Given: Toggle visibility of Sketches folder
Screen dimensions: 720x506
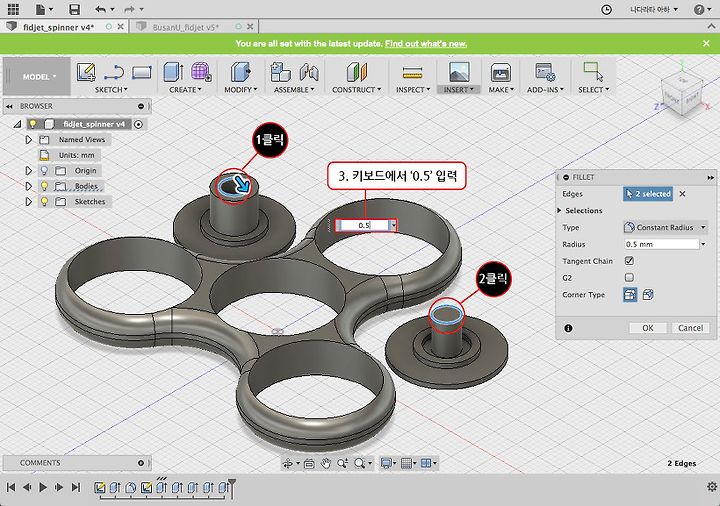Looking at the screenshot, I should [x=44, y=202].
